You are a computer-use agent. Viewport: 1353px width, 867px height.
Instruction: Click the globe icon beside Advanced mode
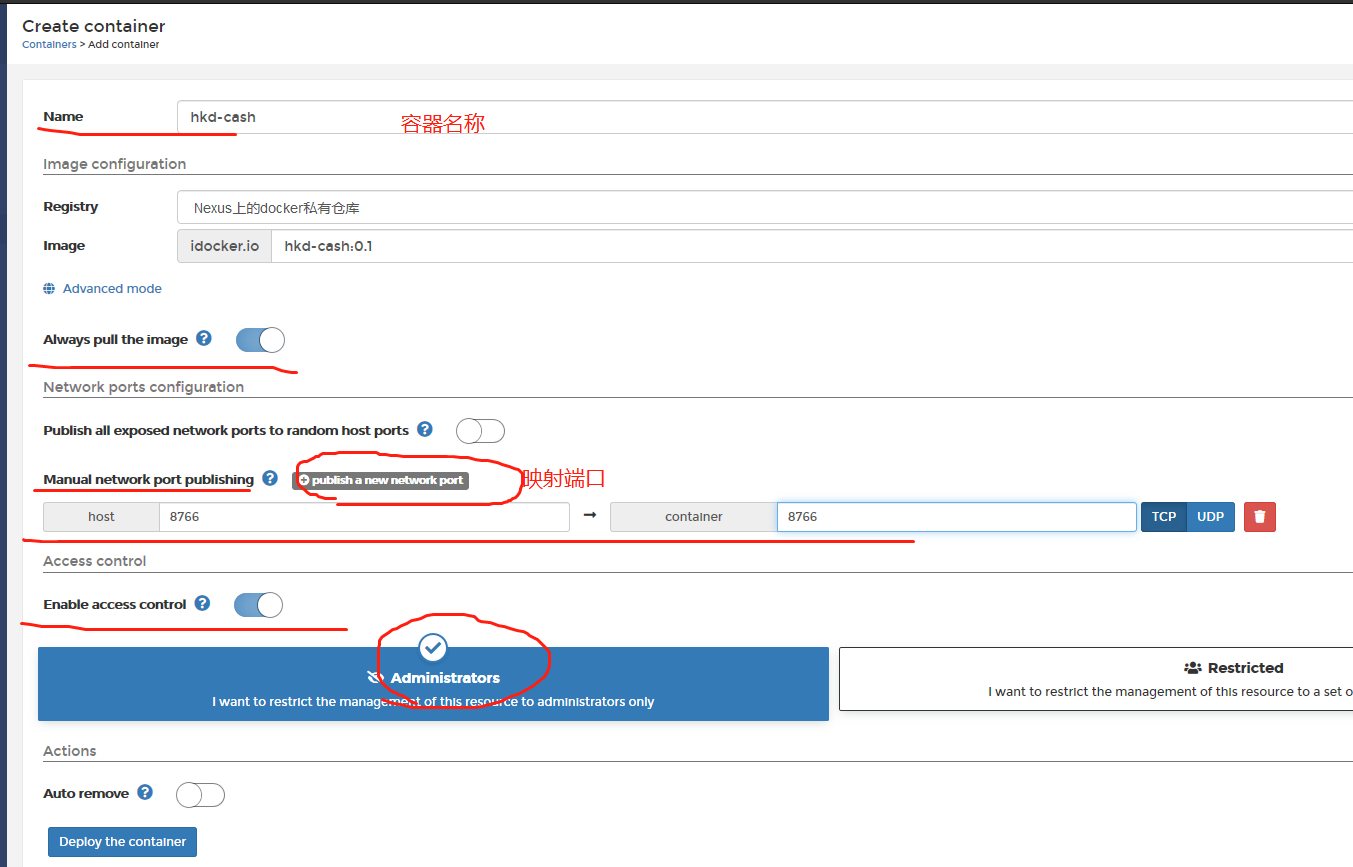click(x=49, y=288)
